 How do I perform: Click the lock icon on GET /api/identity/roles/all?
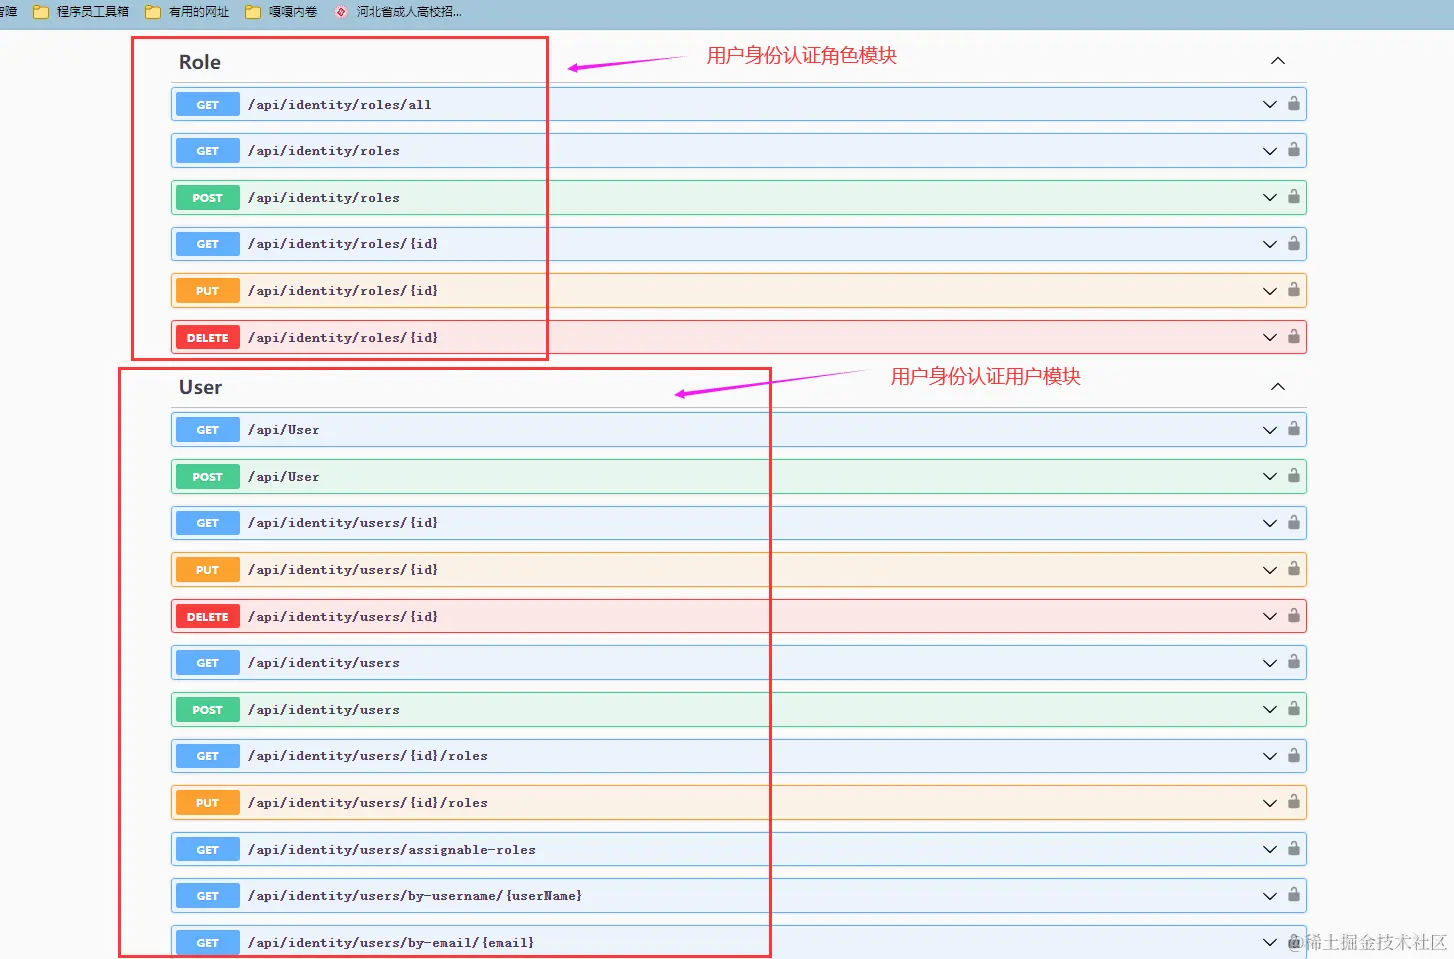[1293, 103]
